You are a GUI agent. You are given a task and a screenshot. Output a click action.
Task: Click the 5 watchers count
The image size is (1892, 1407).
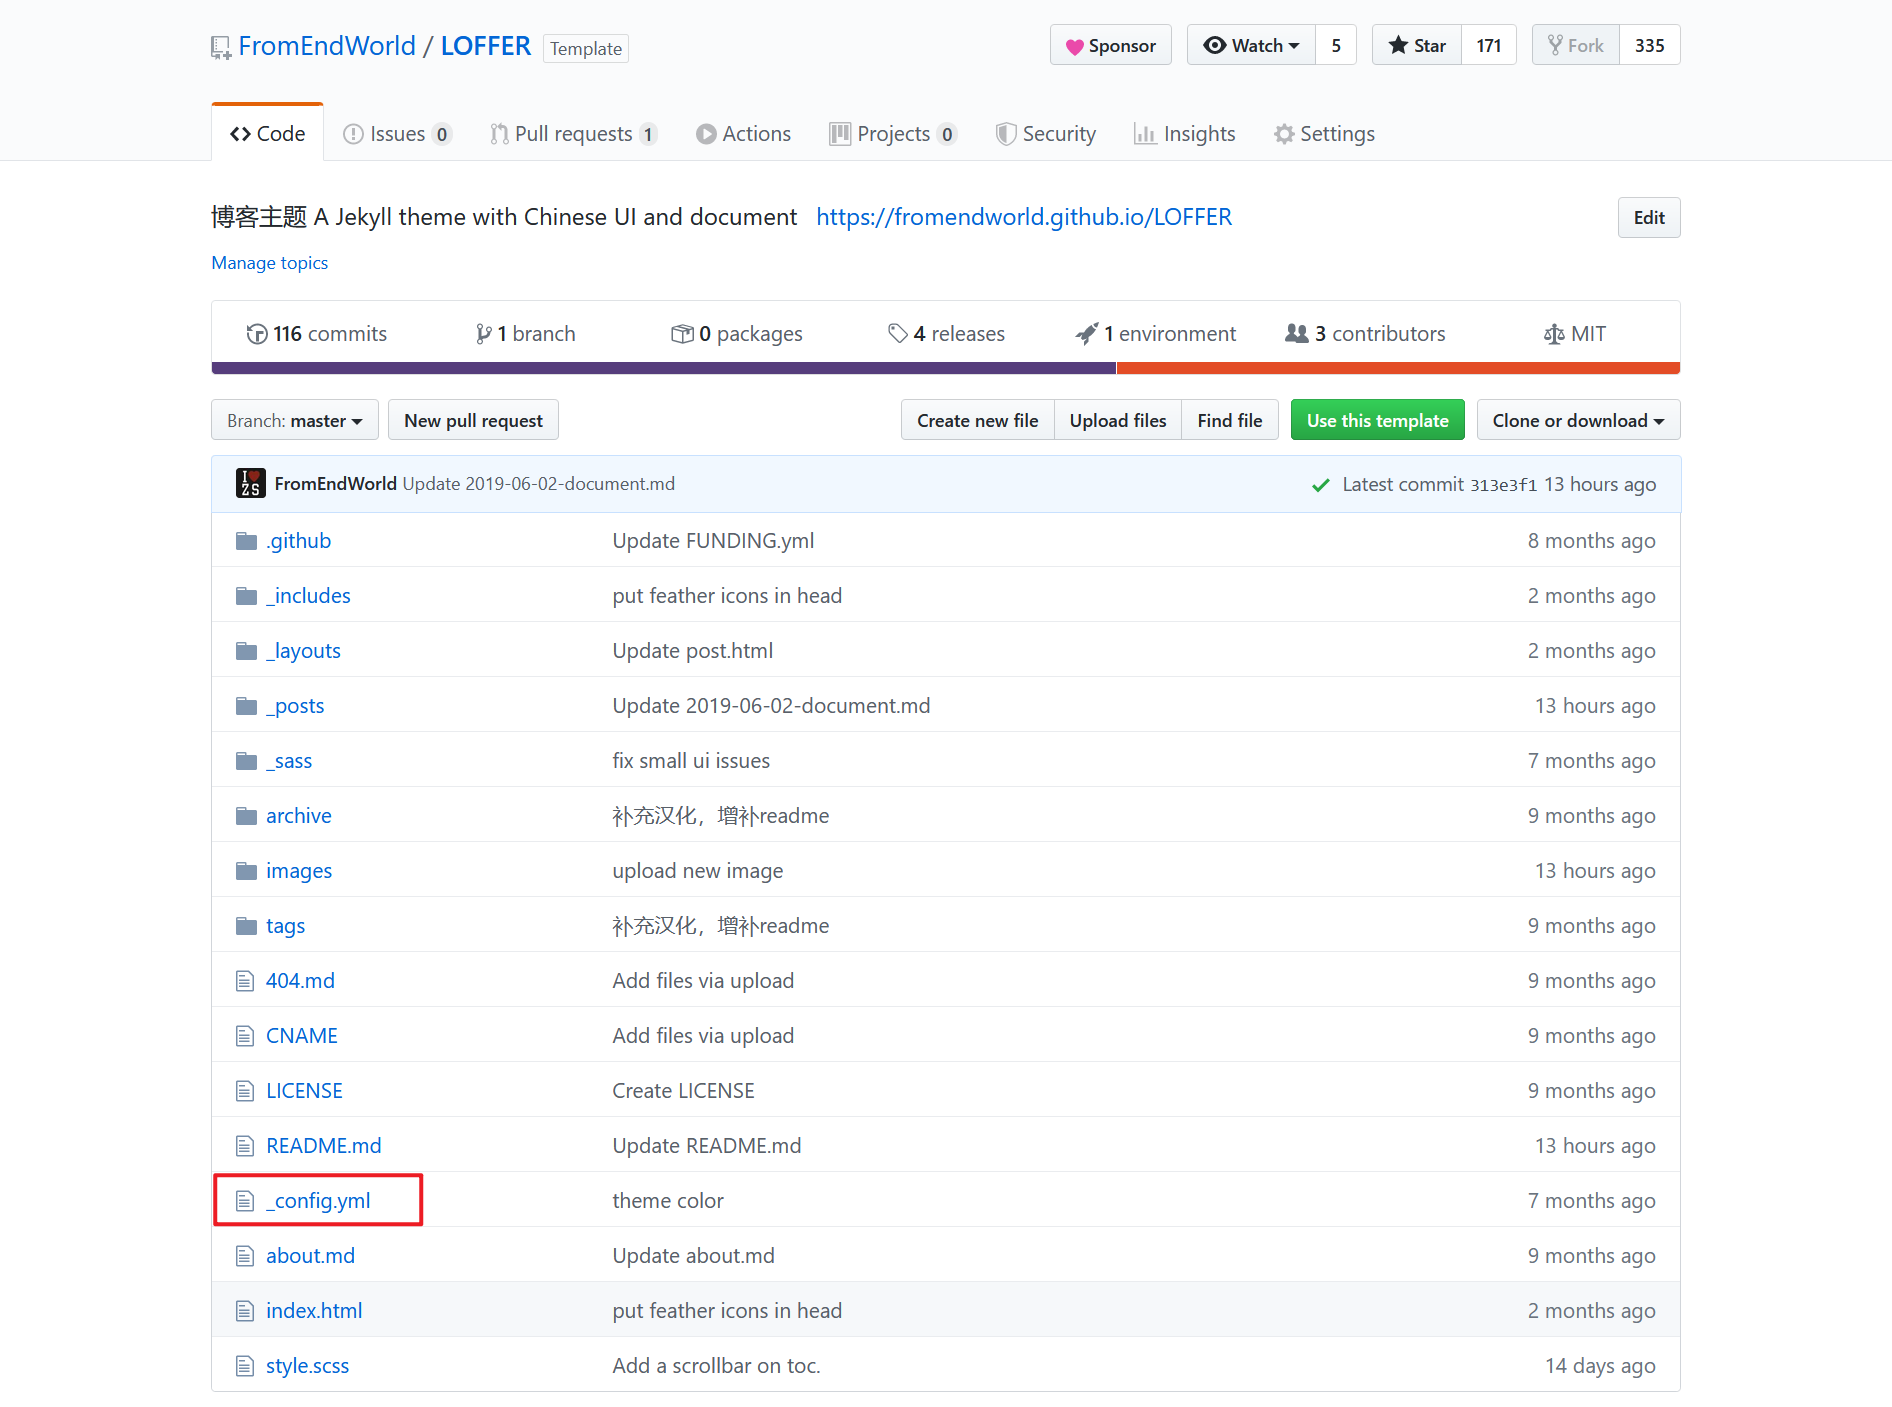tap(1336, 45)
